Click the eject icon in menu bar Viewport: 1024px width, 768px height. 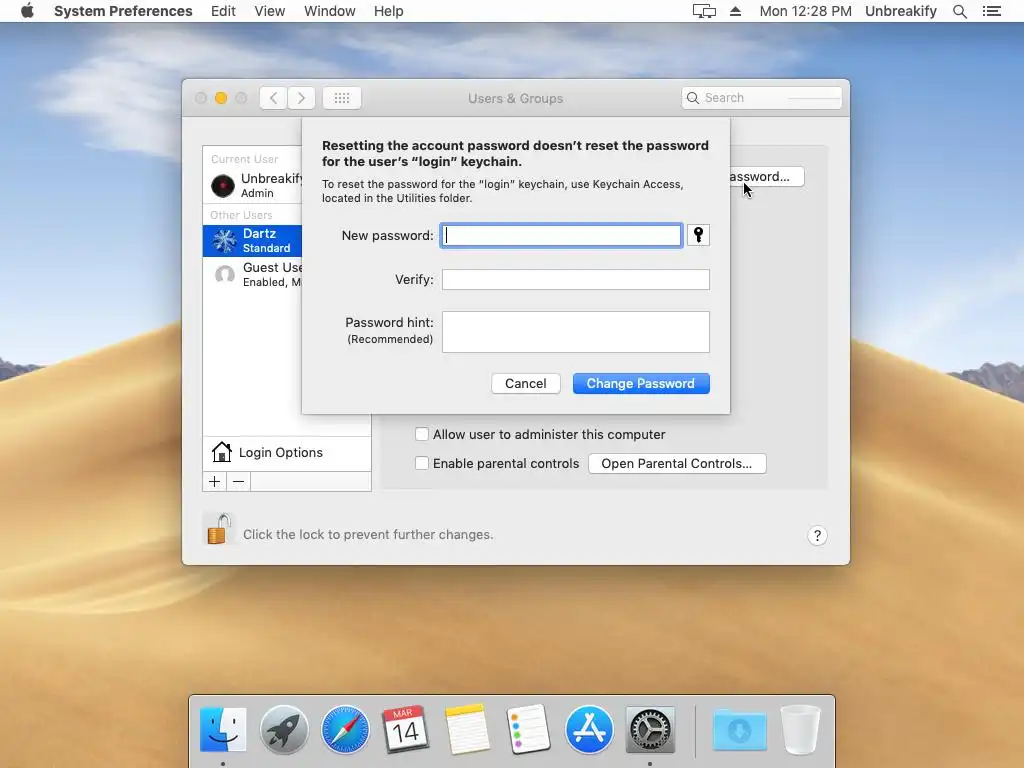(735, 11)
